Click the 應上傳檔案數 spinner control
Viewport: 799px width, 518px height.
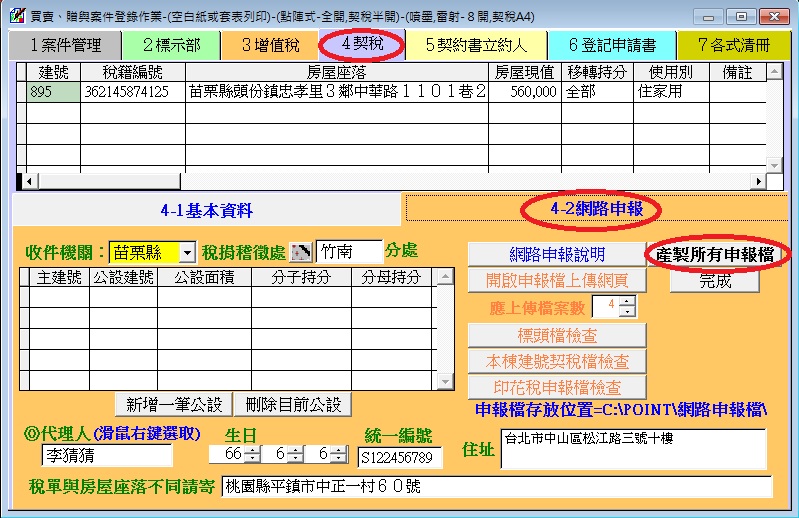[x=613, y=307]
